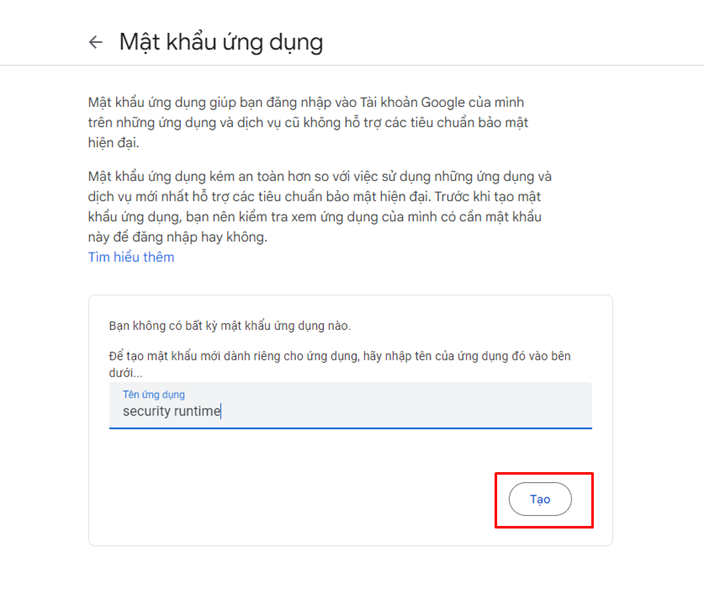Screen dimensions: 704x595
Task: Click the text 'này để đăng nhập hay không.'
Action: pos(178,238)
